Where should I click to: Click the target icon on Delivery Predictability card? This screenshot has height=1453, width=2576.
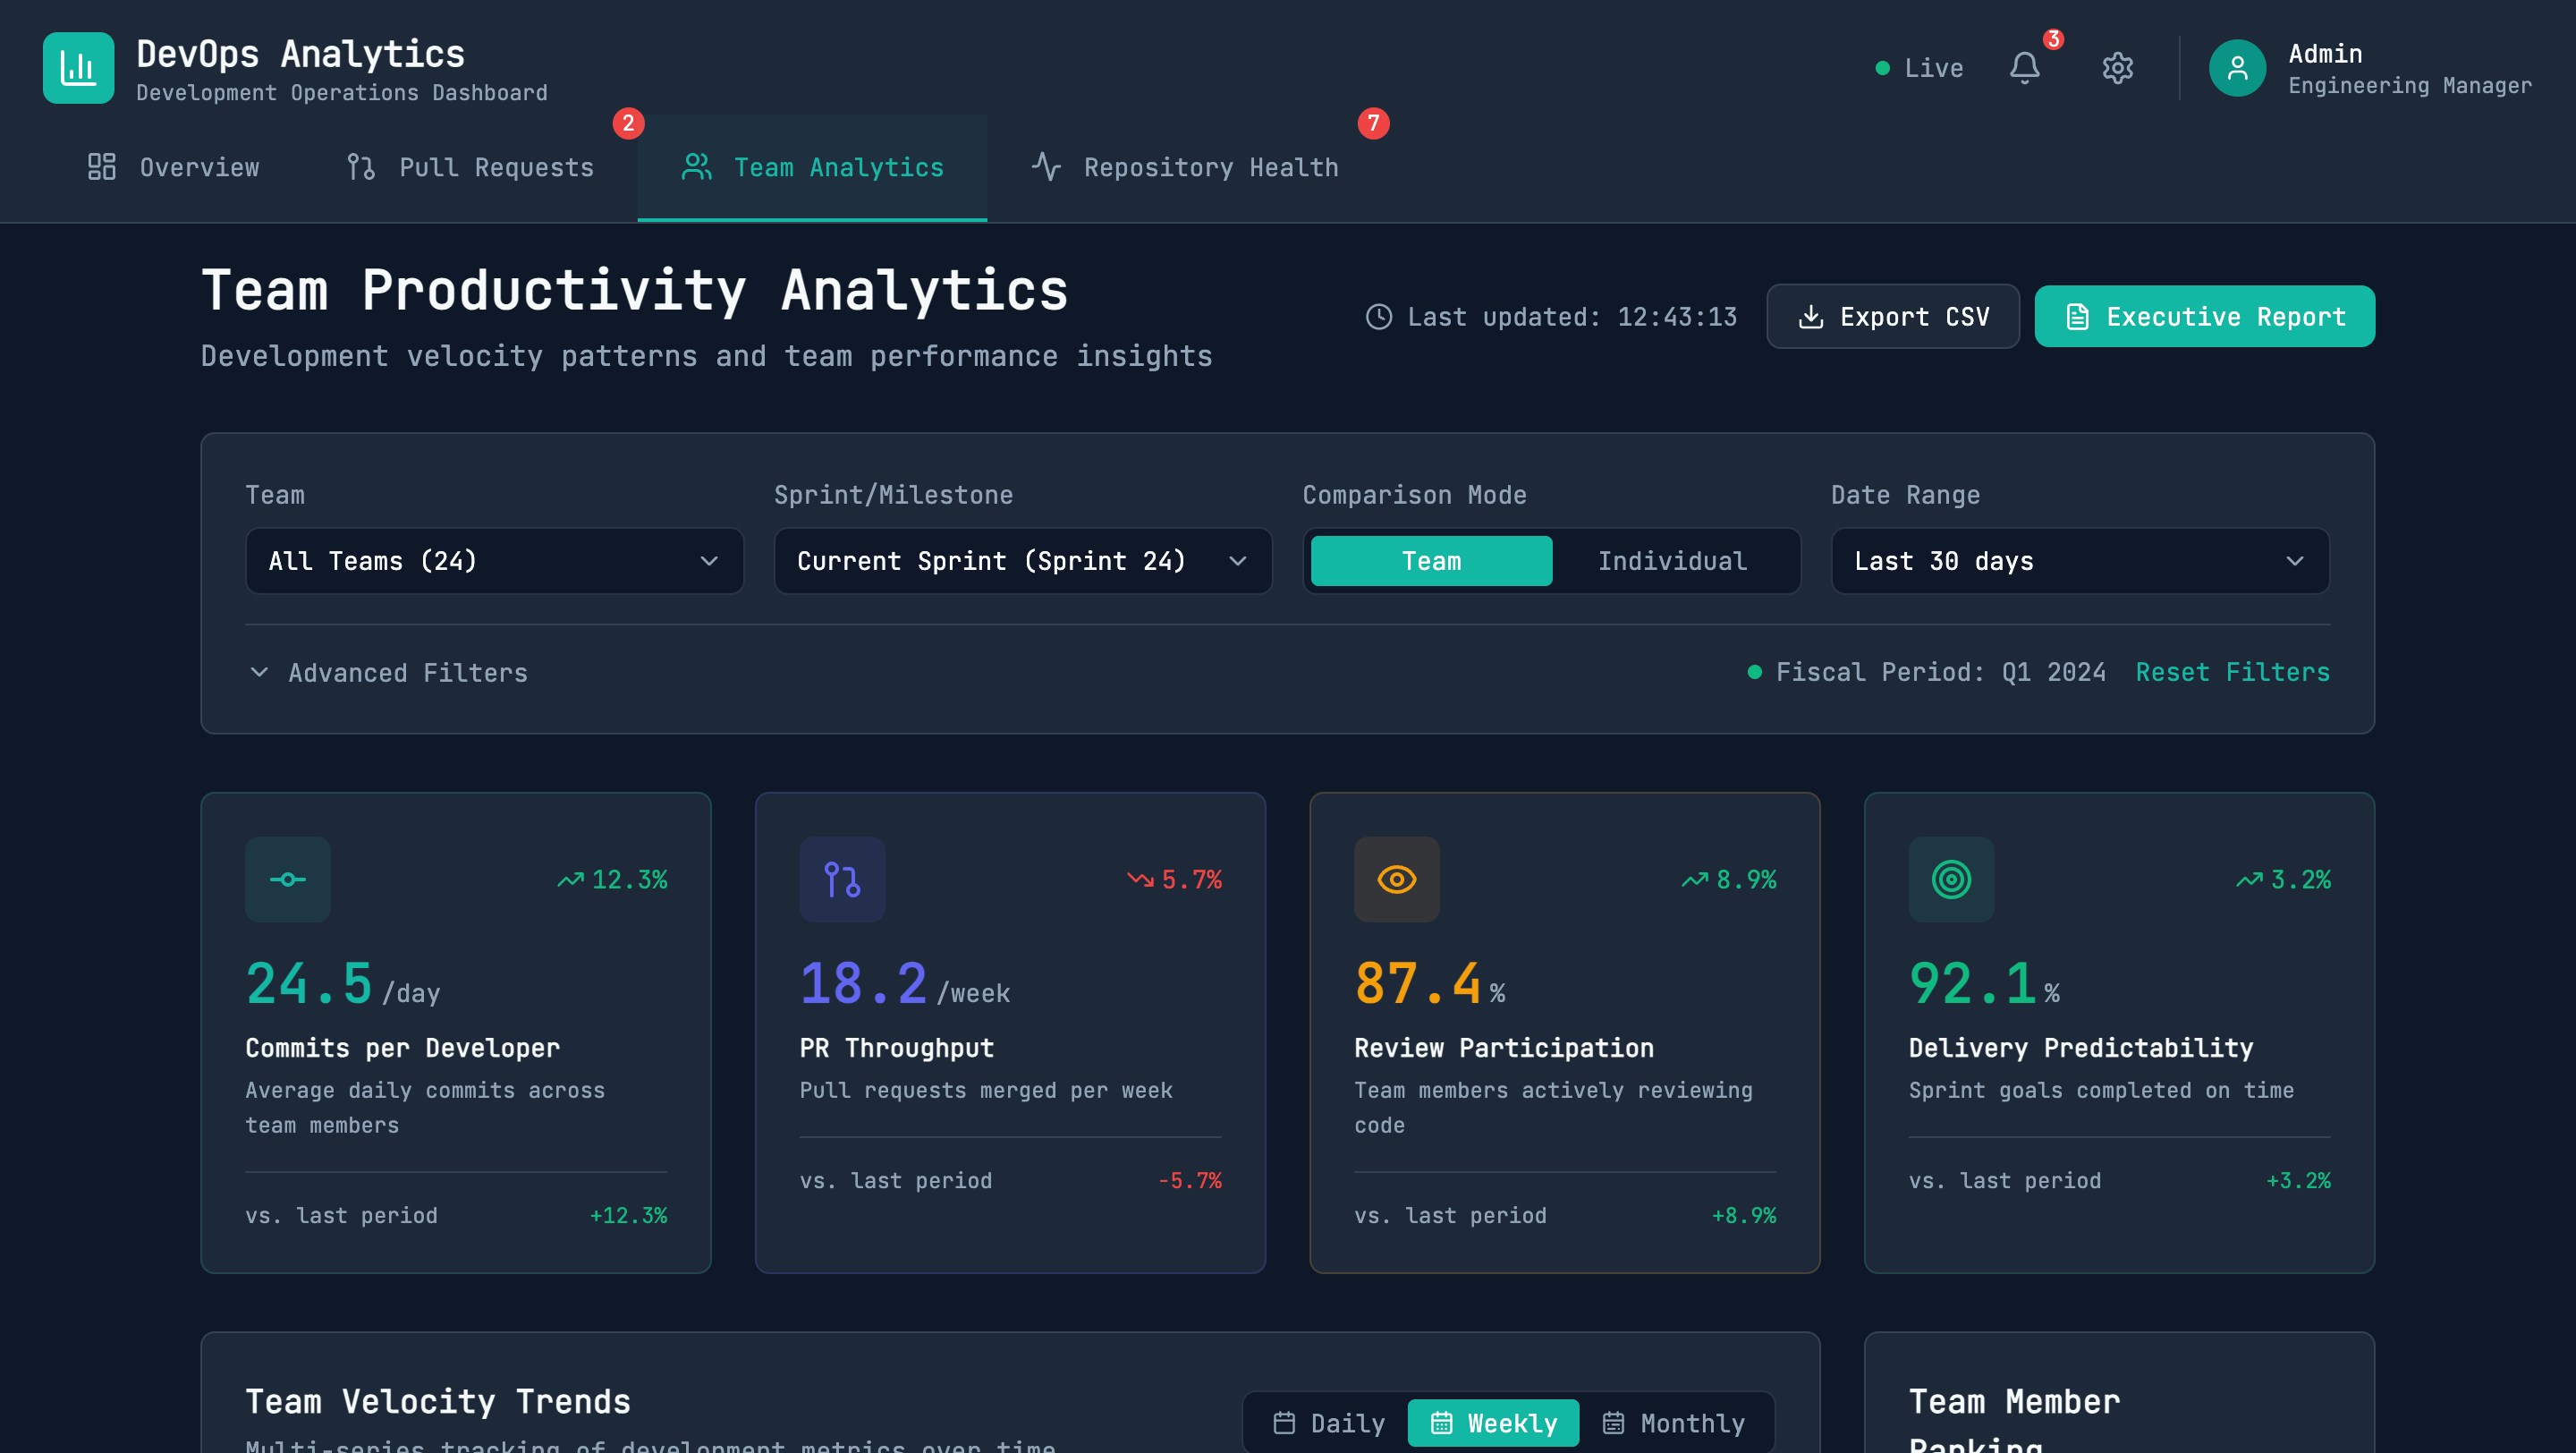tap(1951, 879)
